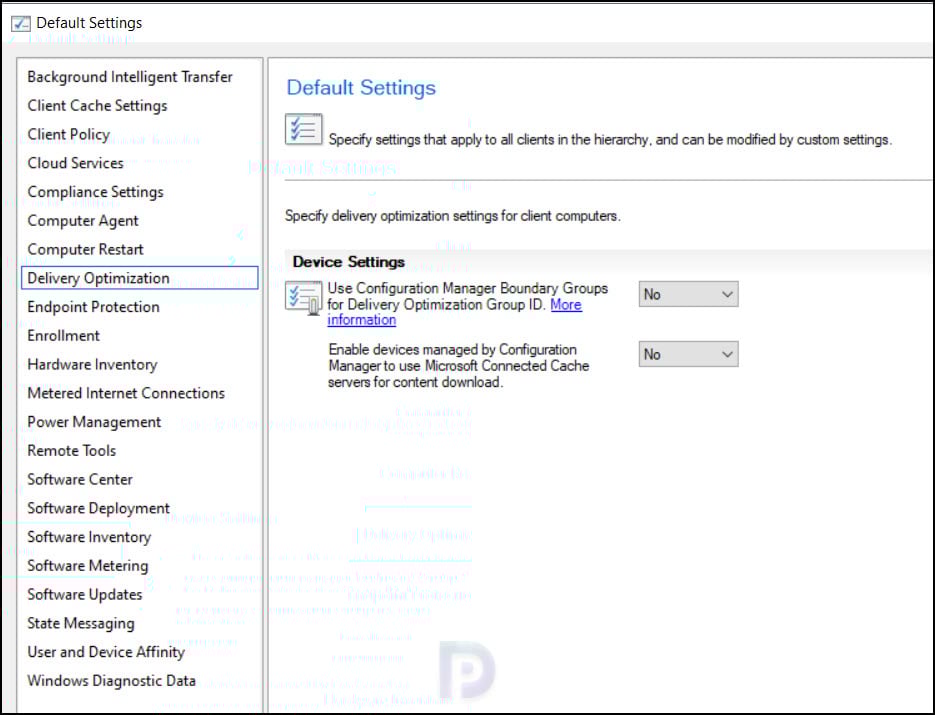Open Software Center settings
The height and width of the screenshot is (715, 935).
tap(80, 479)
